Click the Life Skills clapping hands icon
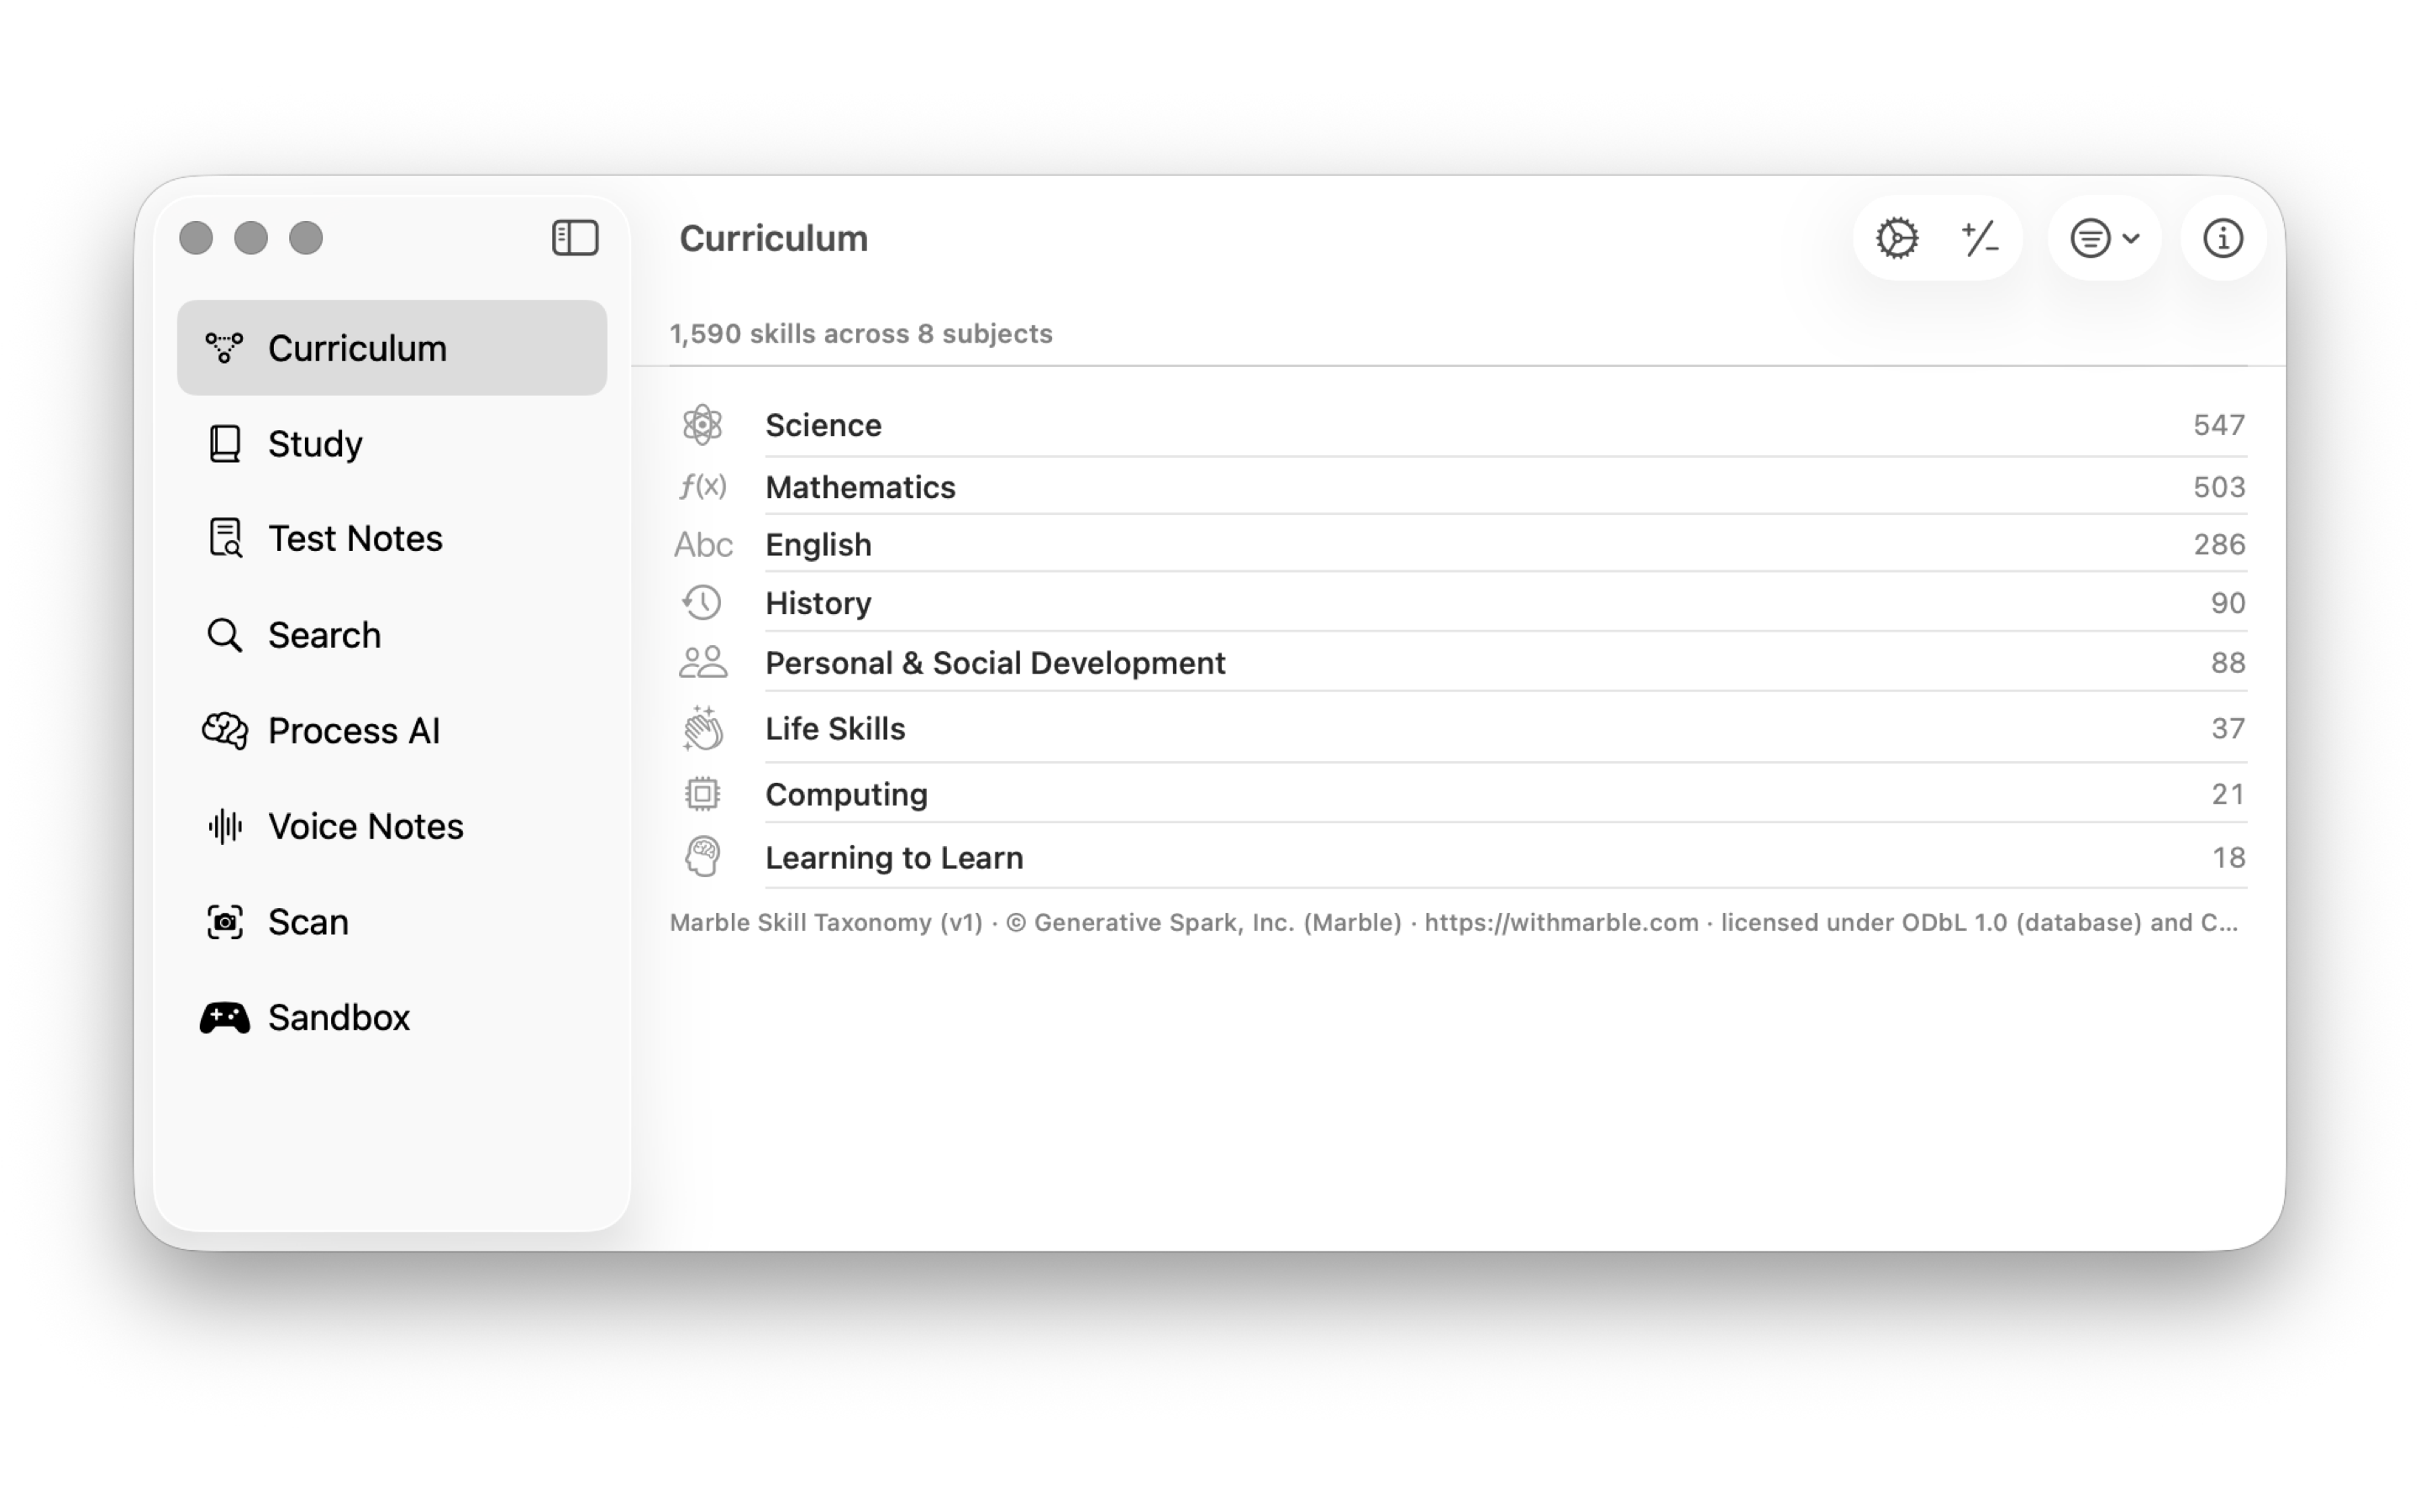This screenshot has width=2420, height=1512. tap(703, 728)
